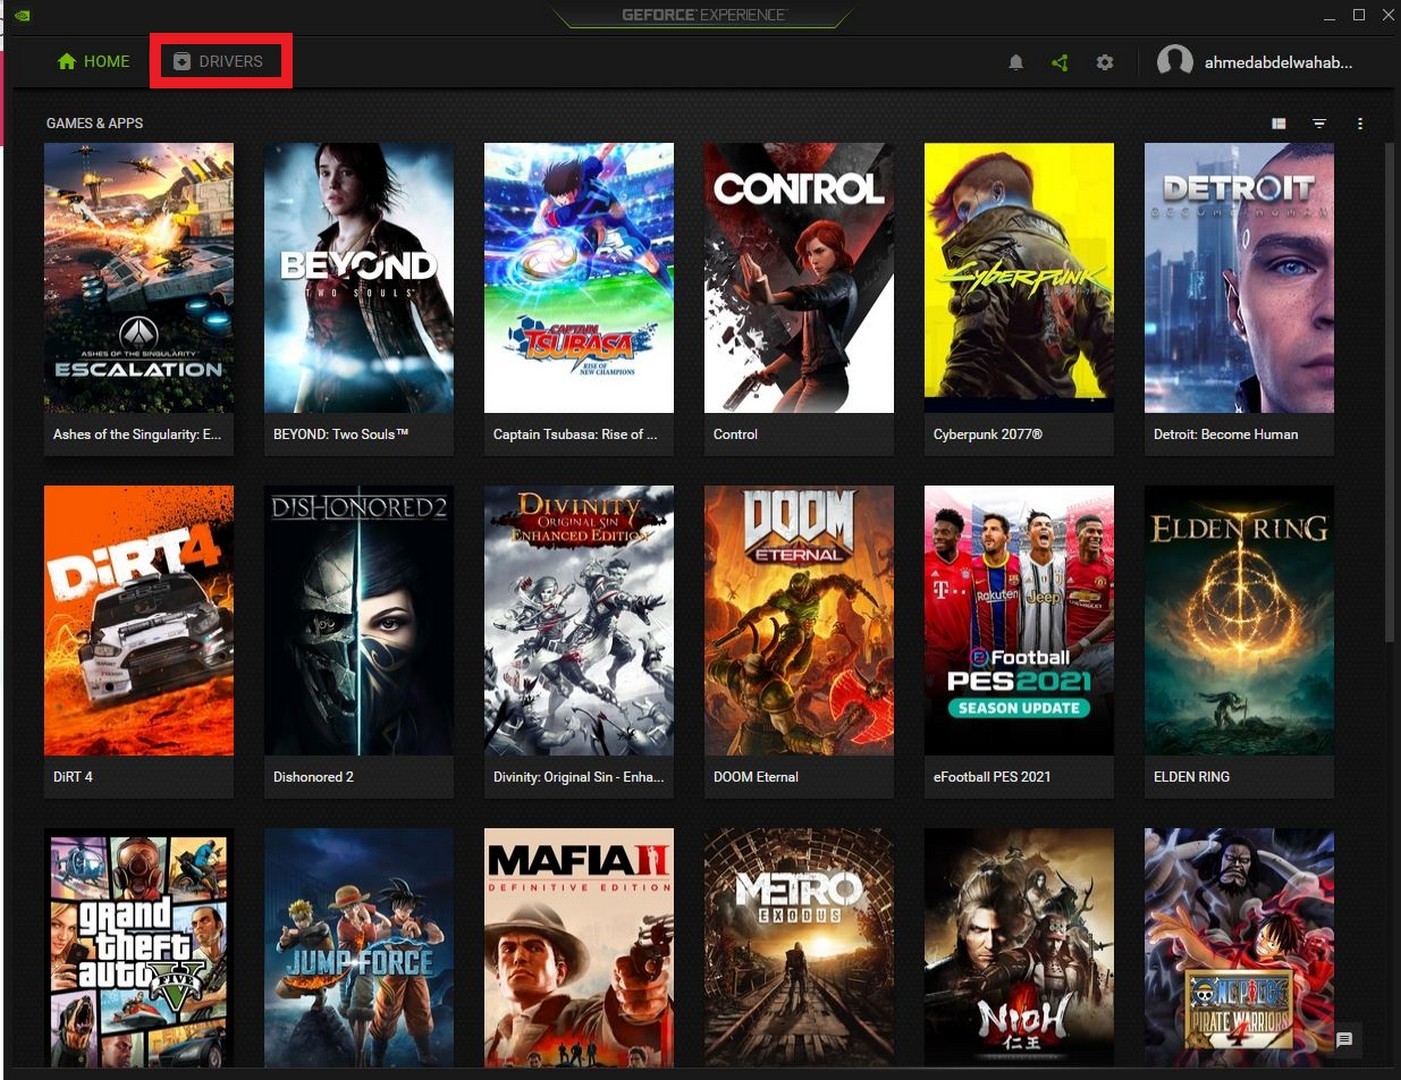
Task: Select the Grand Theft Auto V cover
Action: [139, 948]
